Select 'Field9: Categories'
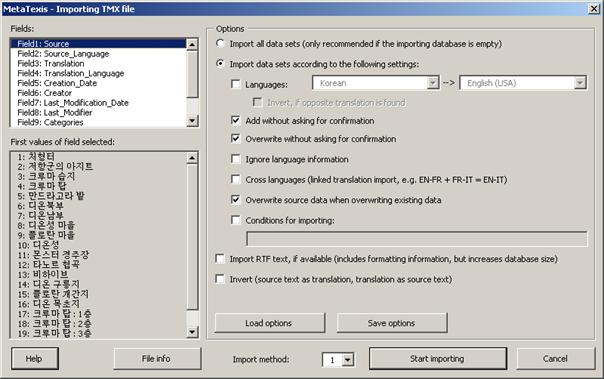Screen dimensions: 604x379 coord(98,122)
